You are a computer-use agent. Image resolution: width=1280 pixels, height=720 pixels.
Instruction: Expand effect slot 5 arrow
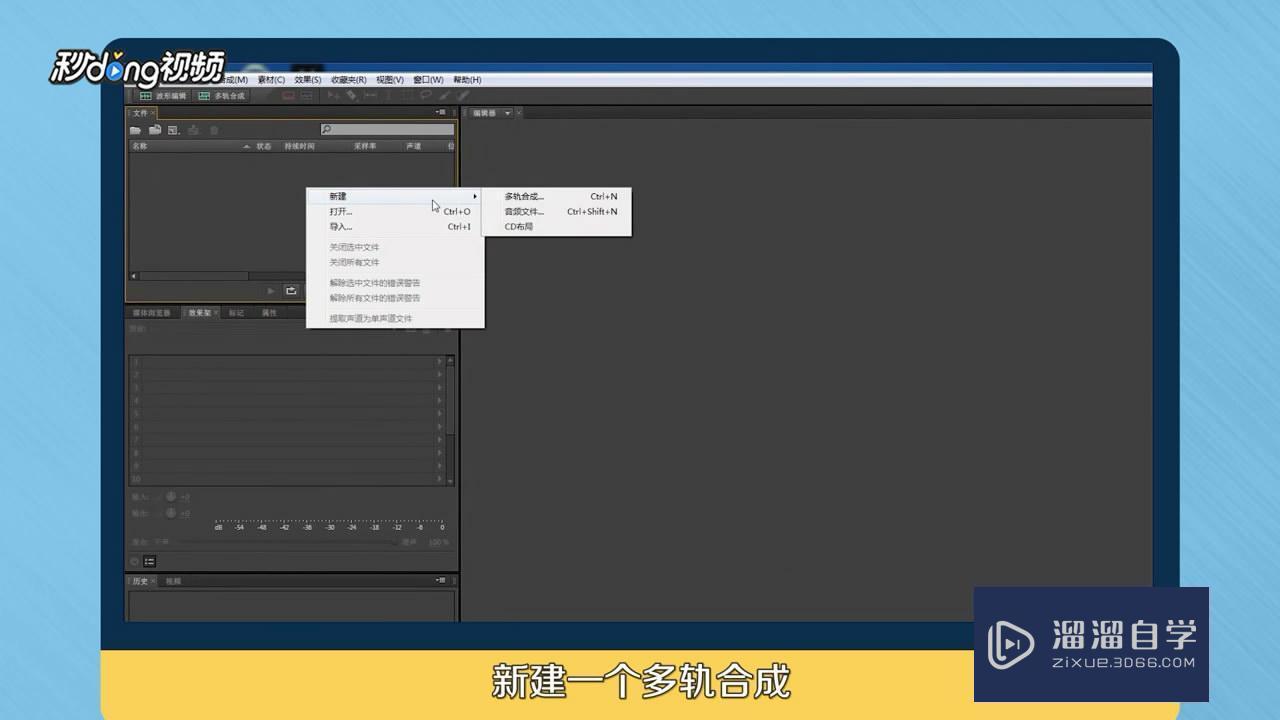tap(439, 413)
